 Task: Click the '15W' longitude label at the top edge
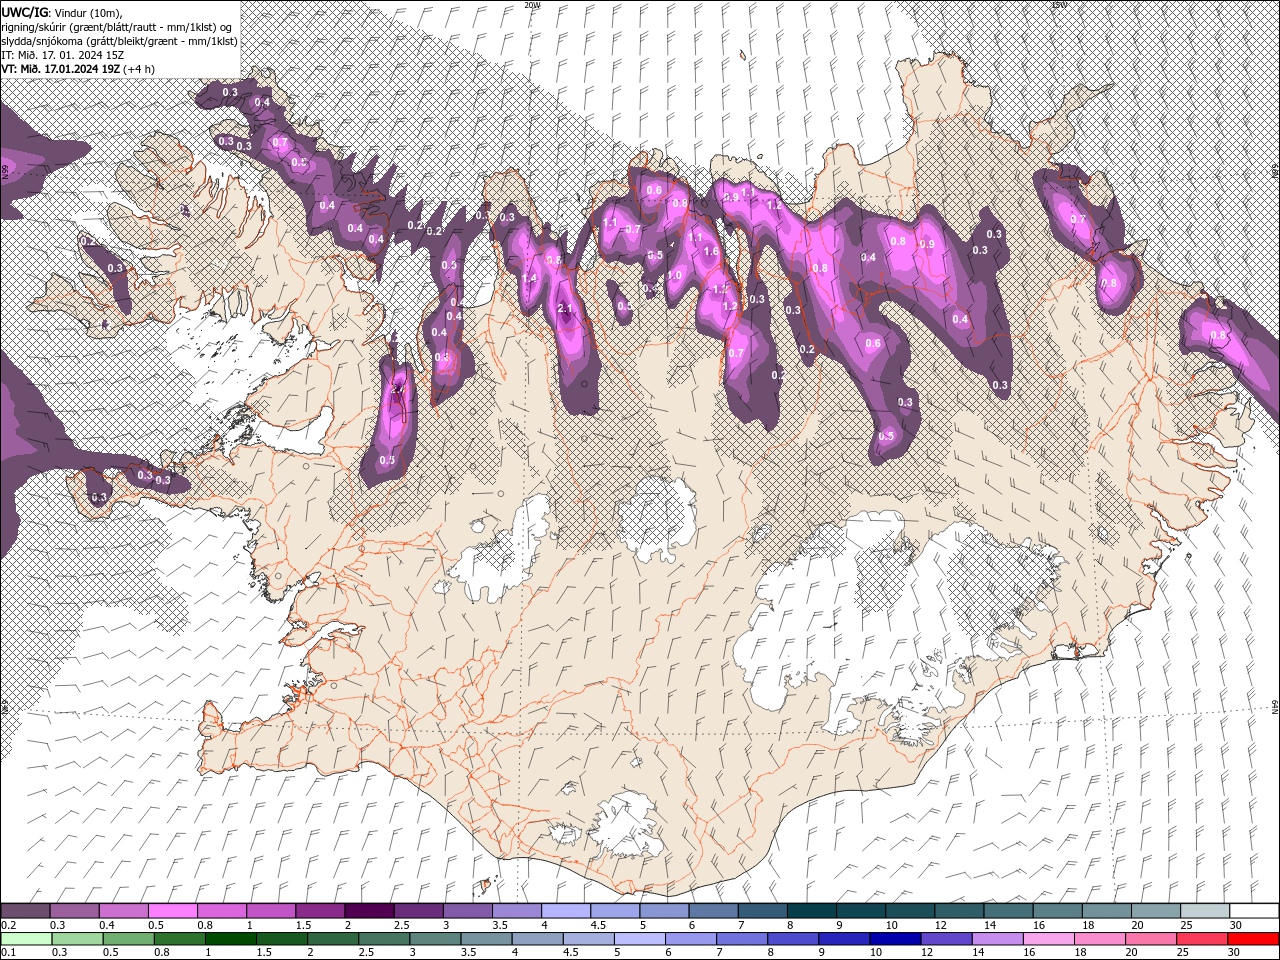click(x=1059, y=5)
